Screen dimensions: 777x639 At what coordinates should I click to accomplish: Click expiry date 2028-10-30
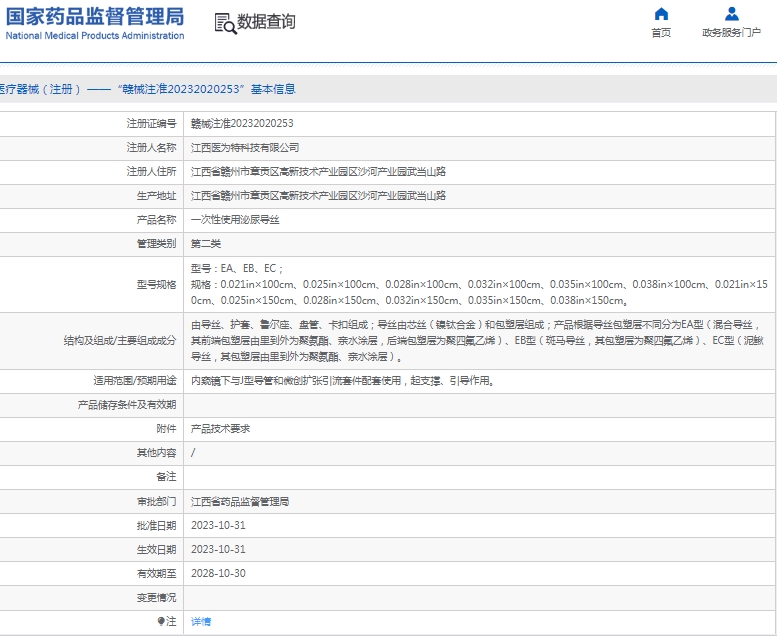(218, 574)
